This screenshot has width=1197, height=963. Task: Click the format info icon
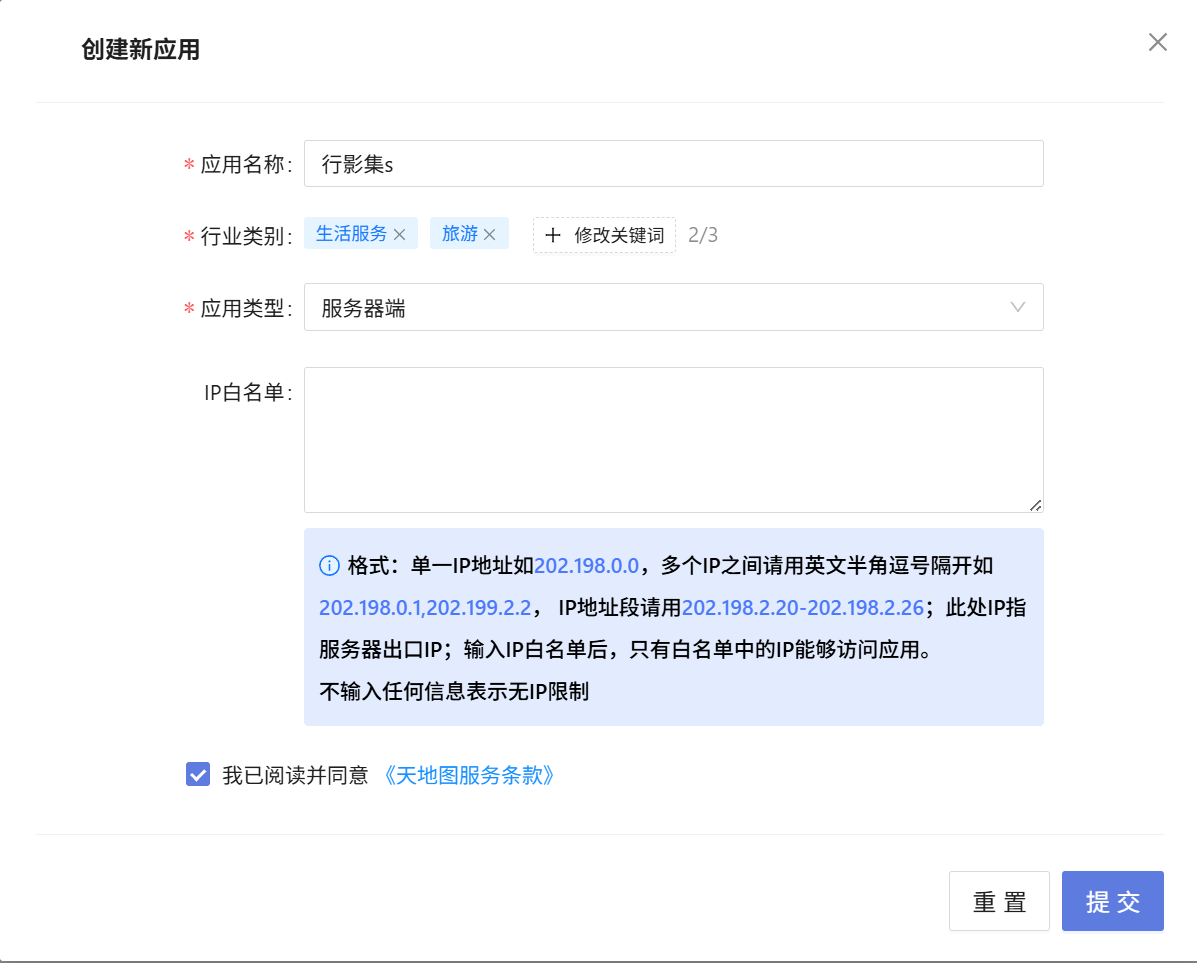[329, 566]
